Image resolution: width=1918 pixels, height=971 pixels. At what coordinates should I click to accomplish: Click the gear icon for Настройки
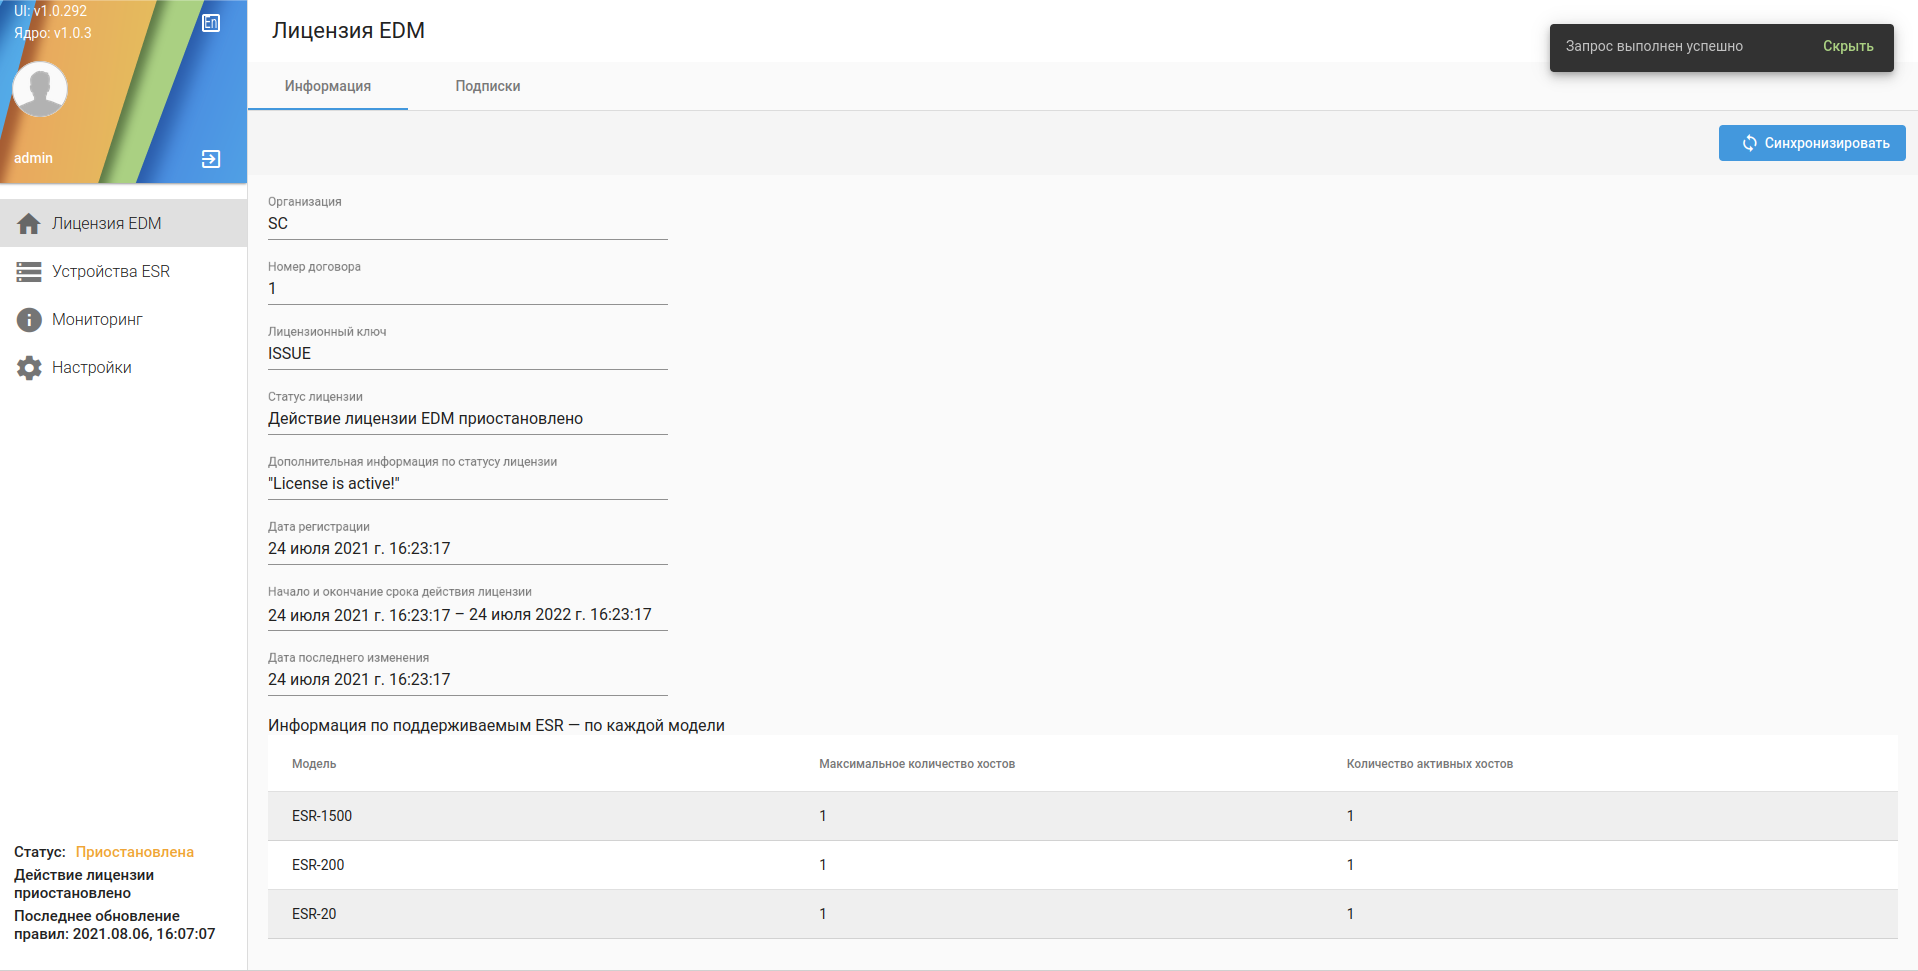click(29, 368)
